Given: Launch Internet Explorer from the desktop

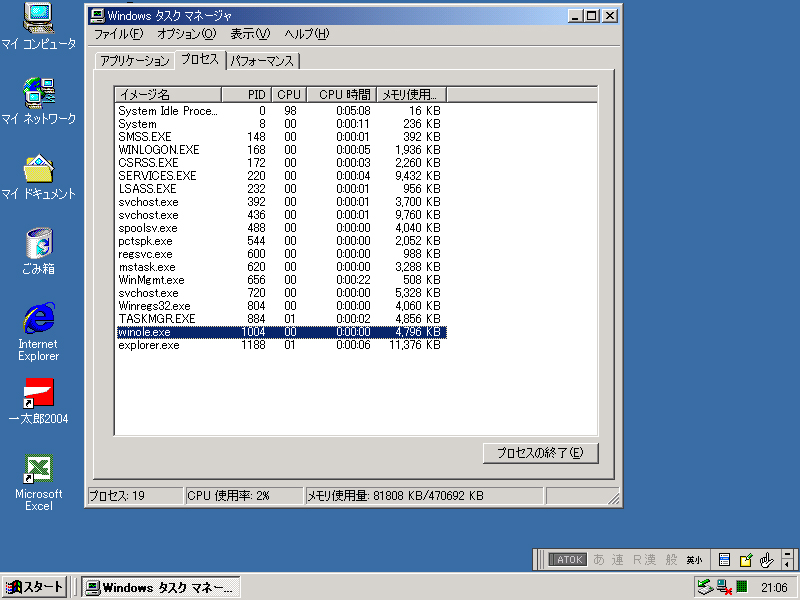Looking at the screenshot, I should tap(38, 319).
